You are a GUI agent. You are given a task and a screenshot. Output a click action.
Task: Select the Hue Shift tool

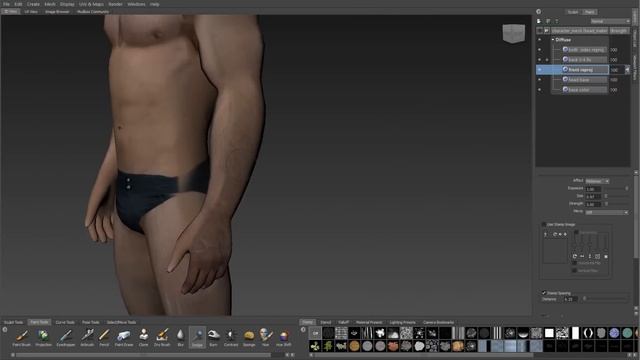[284, 337]
